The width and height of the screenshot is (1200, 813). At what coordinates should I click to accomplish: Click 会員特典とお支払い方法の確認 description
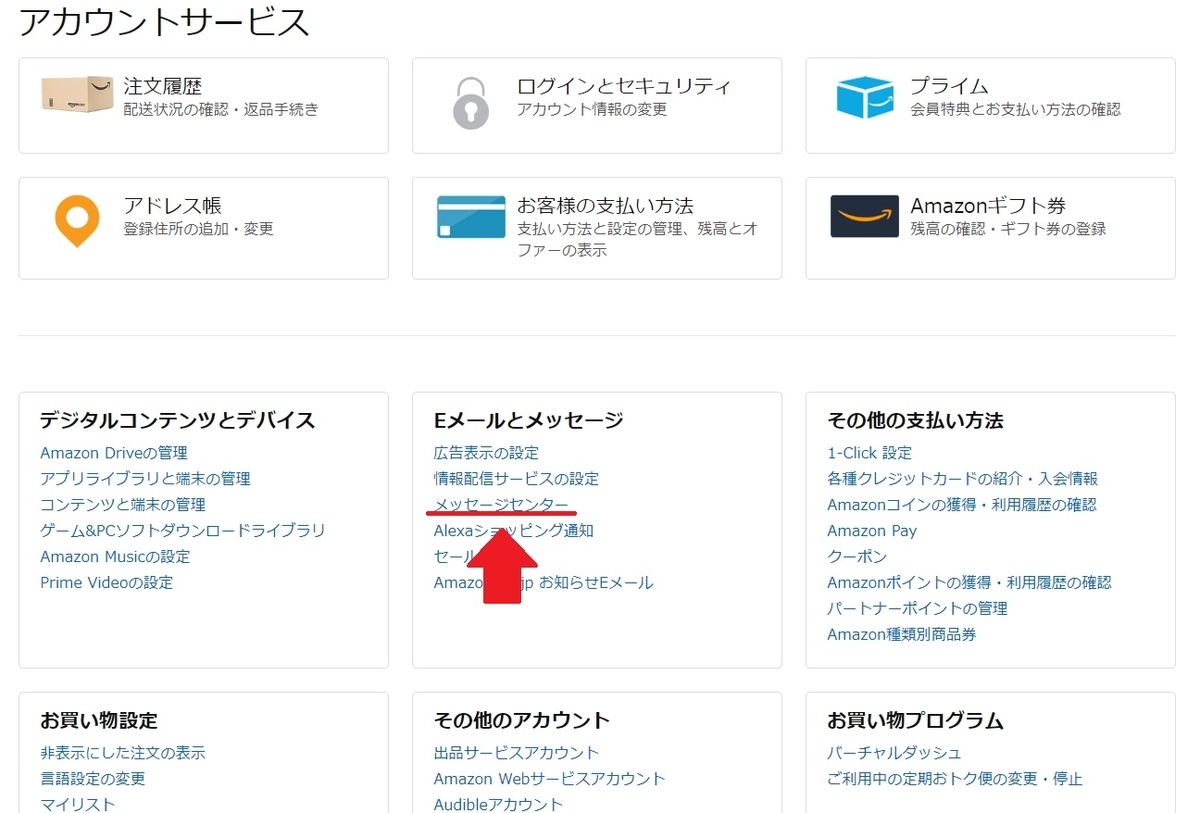tap(1016, 109)
